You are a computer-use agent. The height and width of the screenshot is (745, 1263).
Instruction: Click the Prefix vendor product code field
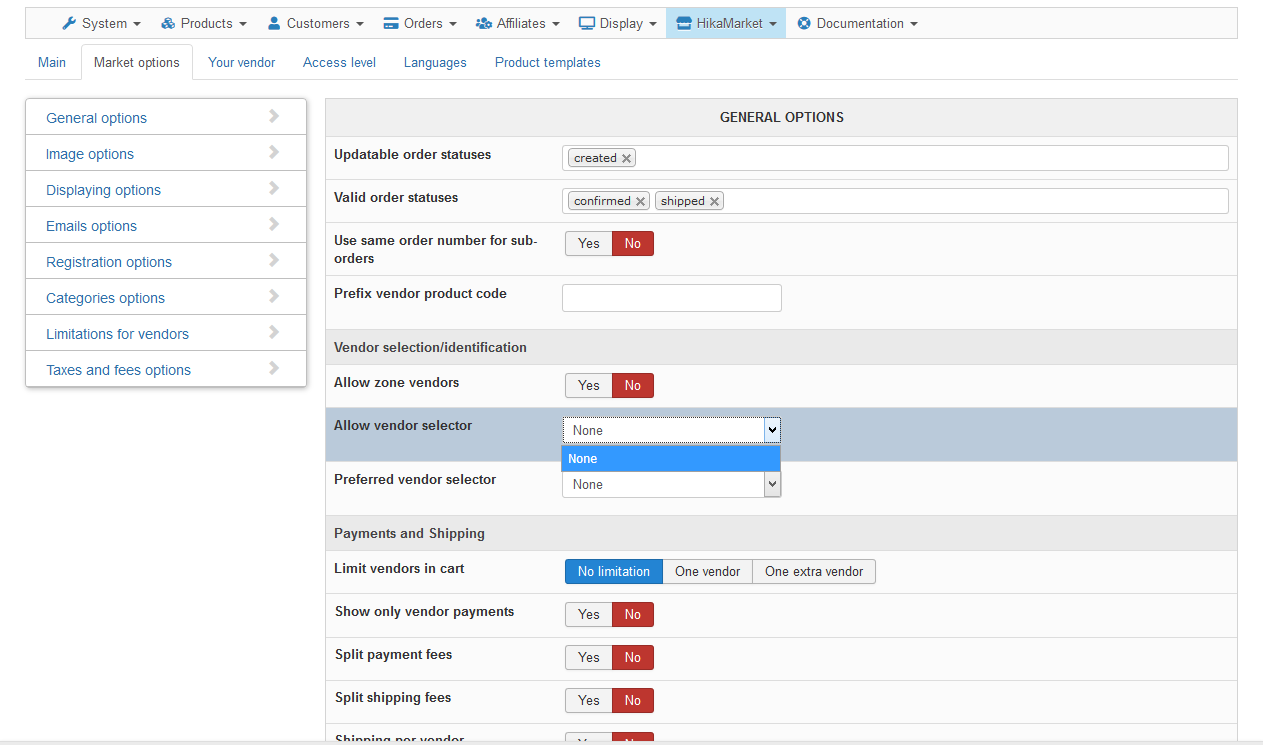(x=671, y=298)
